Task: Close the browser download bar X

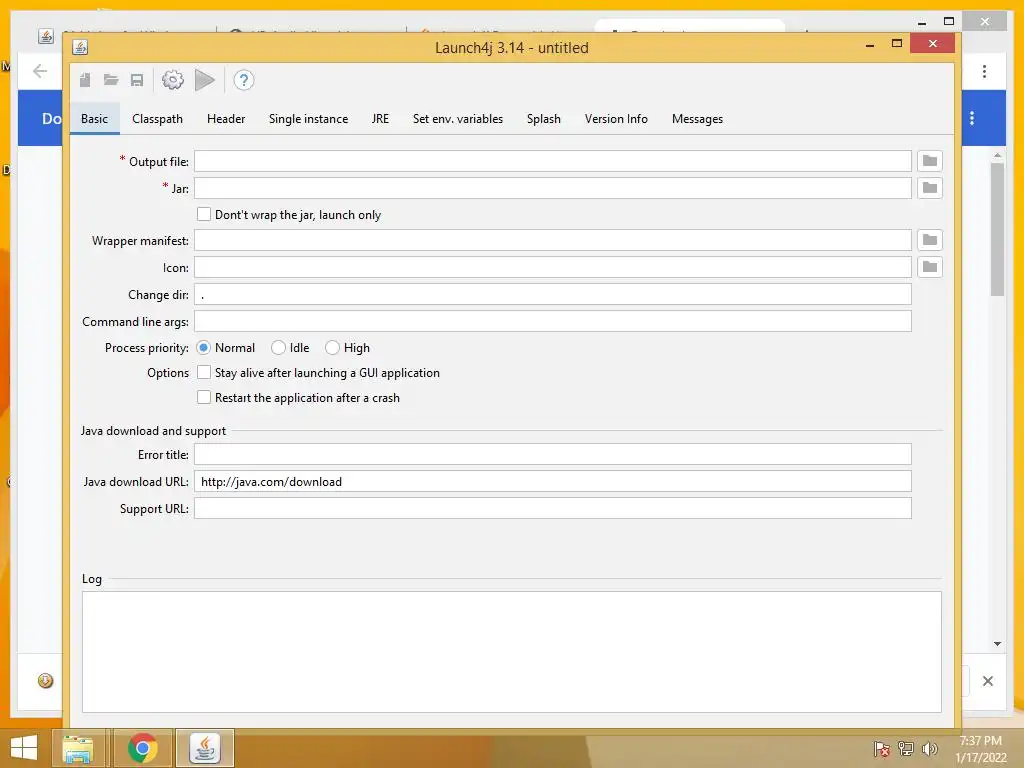Action: [987, 681]
